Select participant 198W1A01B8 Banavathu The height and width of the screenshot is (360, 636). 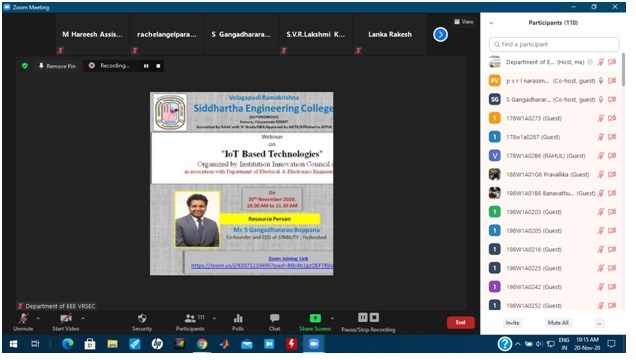pos(552,193)
